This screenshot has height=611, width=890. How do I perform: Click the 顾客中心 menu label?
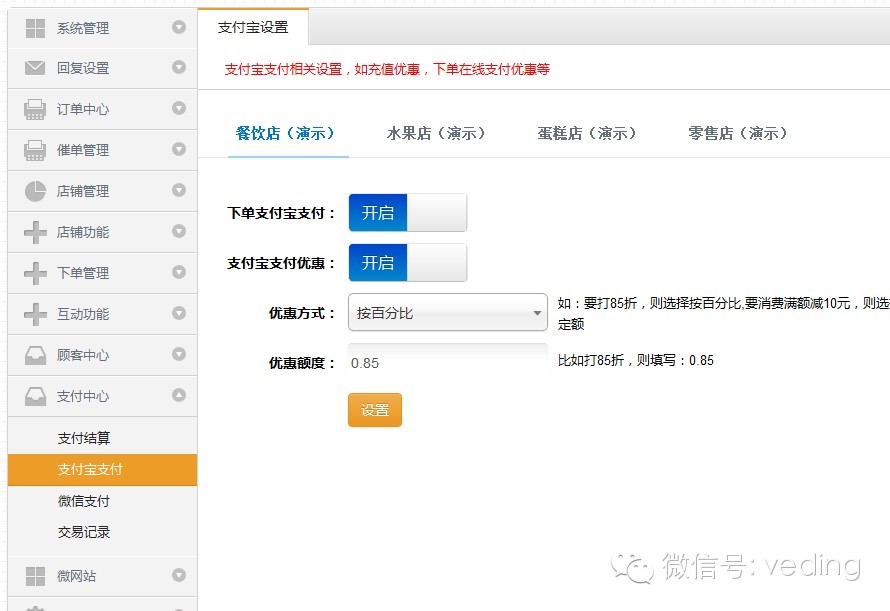tap(83, 355)
